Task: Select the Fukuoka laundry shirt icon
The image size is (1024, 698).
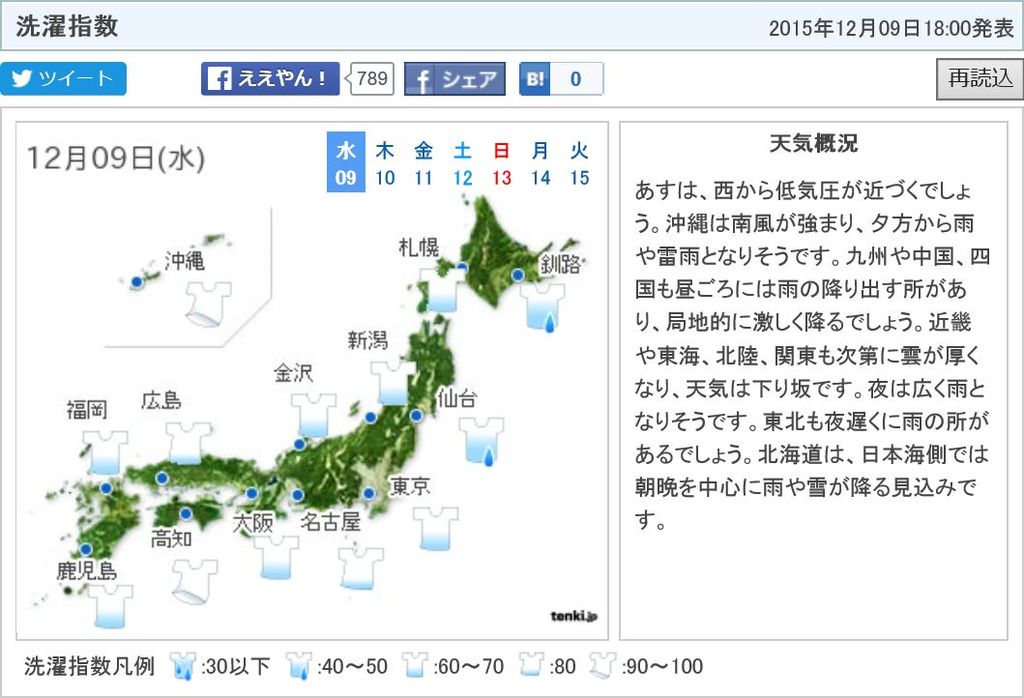Action: click(x=106, y=451)
